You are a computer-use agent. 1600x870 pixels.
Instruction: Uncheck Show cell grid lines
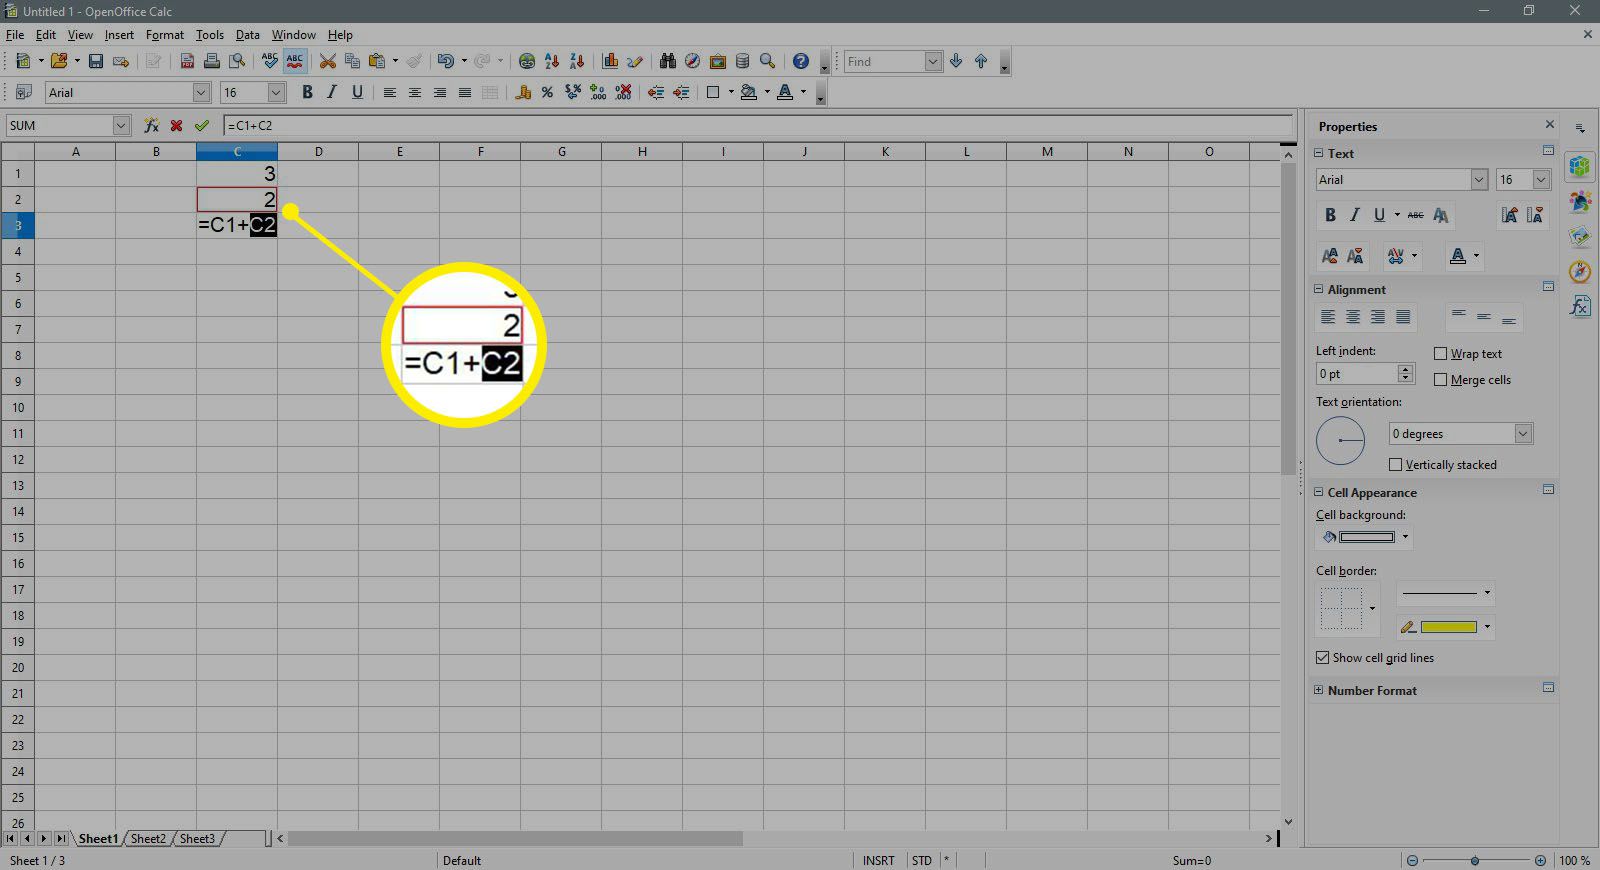click(x=1323, y=658)
